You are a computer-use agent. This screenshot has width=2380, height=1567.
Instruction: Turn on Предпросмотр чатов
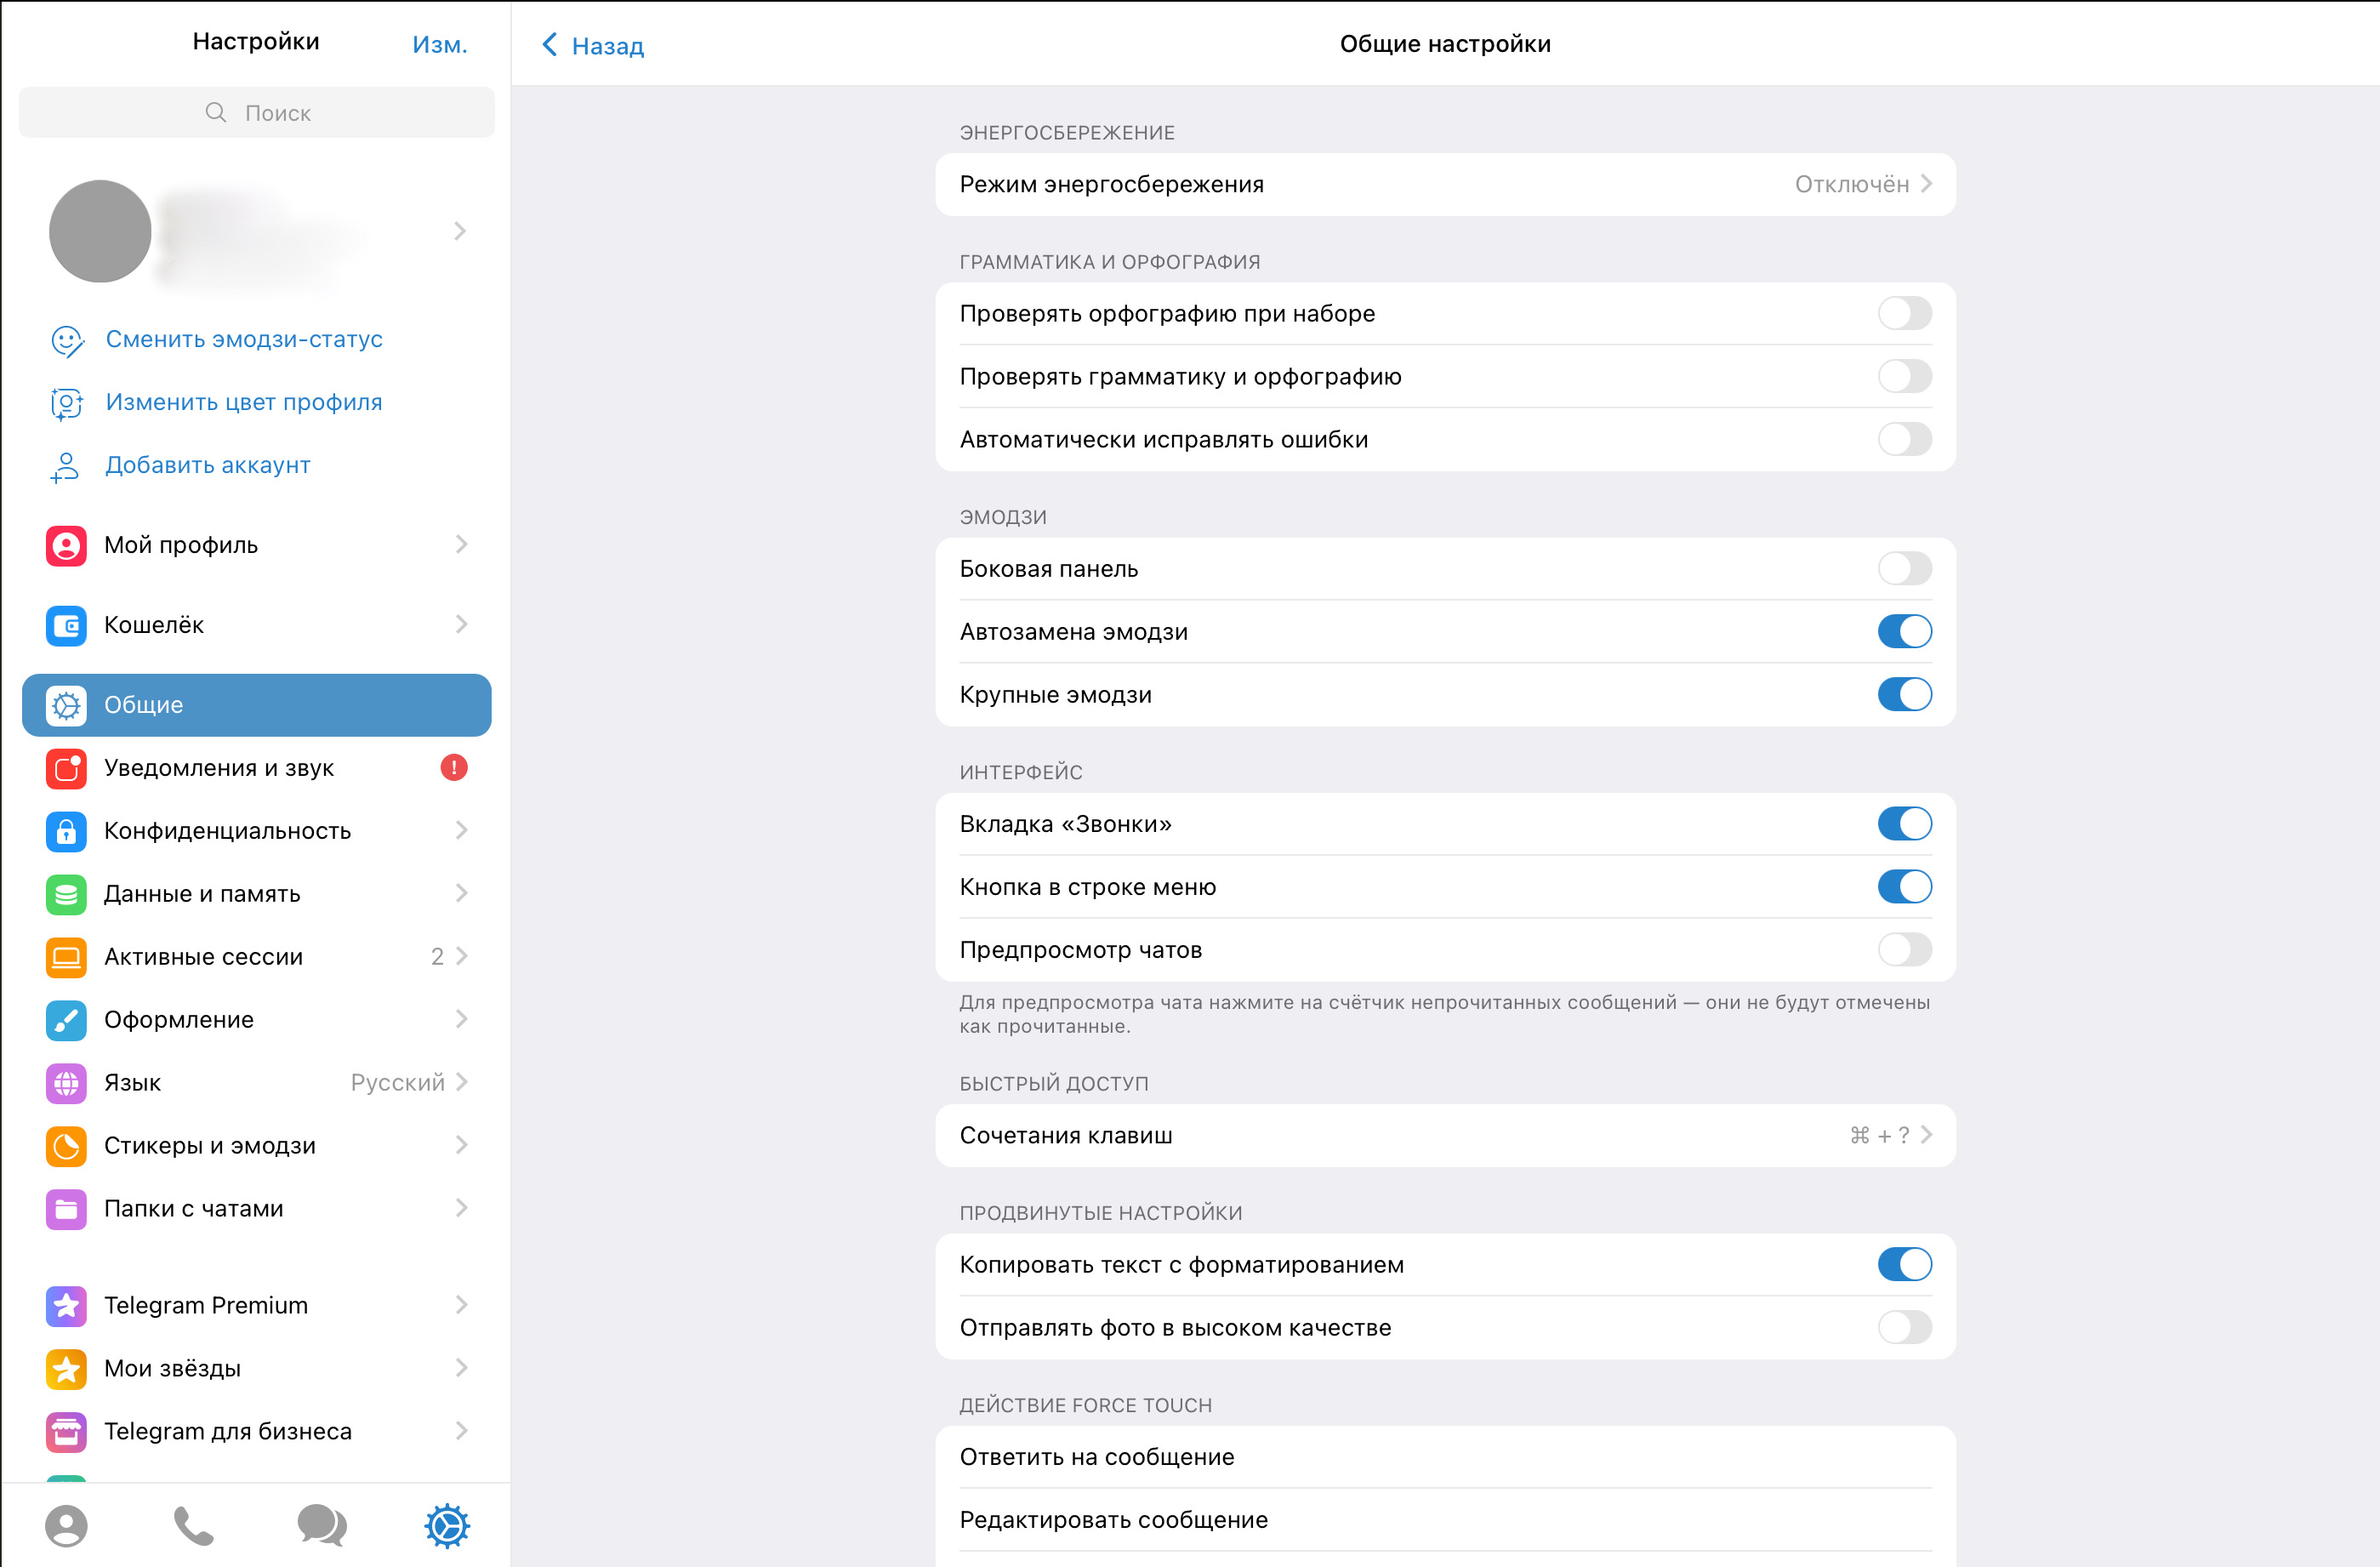tap(1904, 951)
